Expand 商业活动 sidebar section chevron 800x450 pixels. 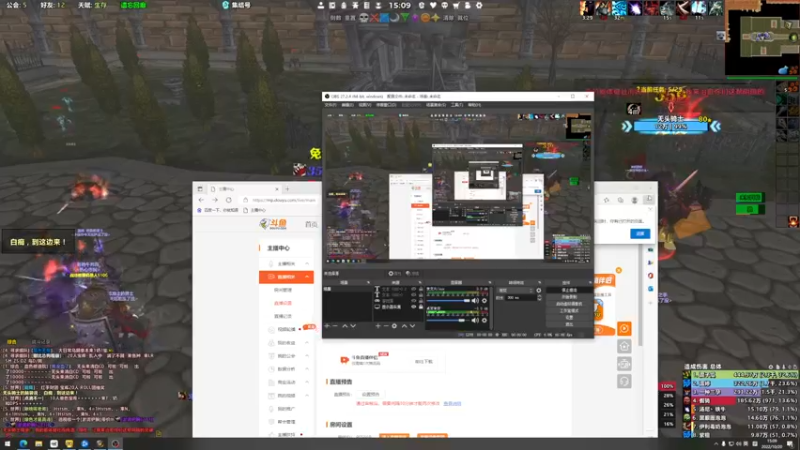307,382
